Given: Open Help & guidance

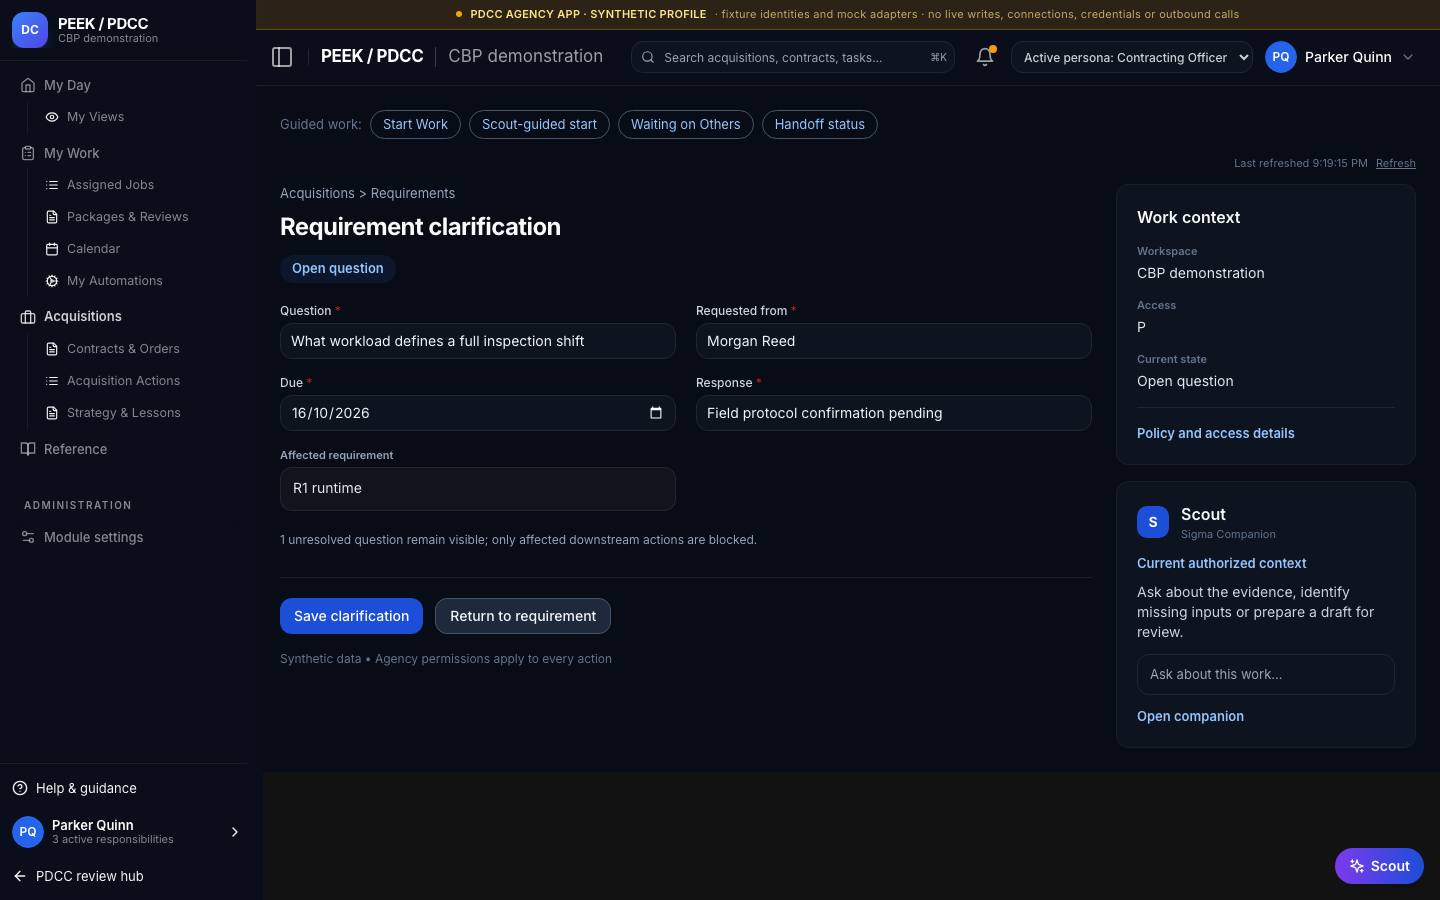Looking at the screenshot, I should (x=86, y=788).
